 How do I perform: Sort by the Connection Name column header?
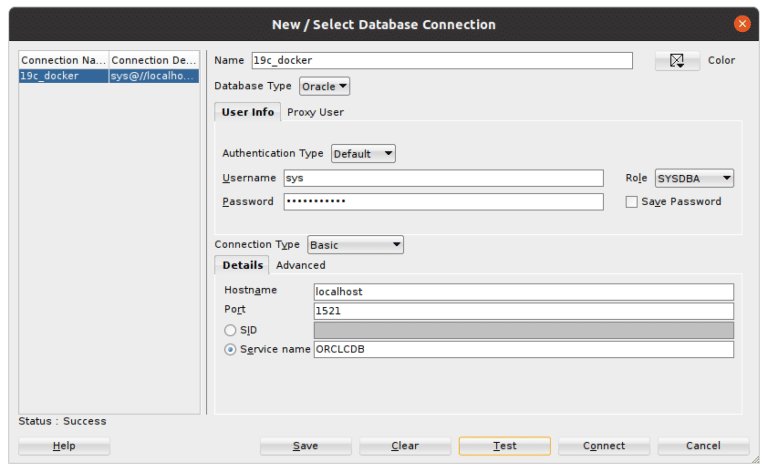coord(64,60)
